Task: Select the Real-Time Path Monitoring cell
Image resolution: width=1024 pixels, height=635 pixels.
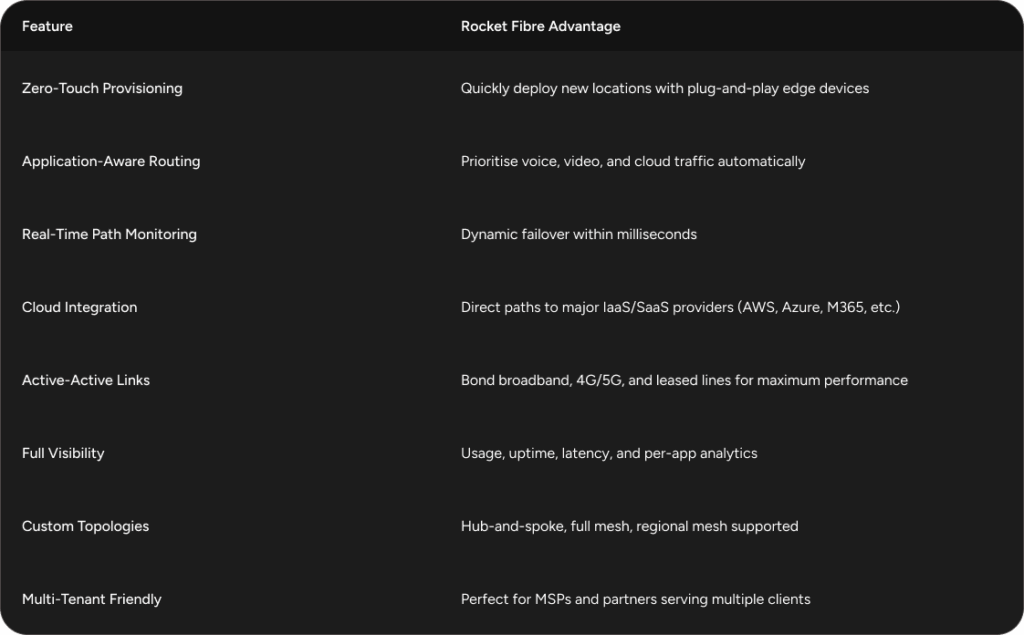Action: point(109,234)
